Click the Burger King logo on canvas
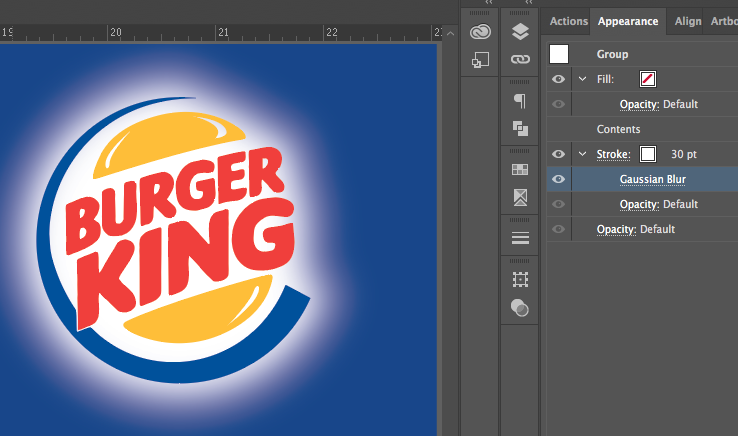The image size is (738, 436). (173, 240)
